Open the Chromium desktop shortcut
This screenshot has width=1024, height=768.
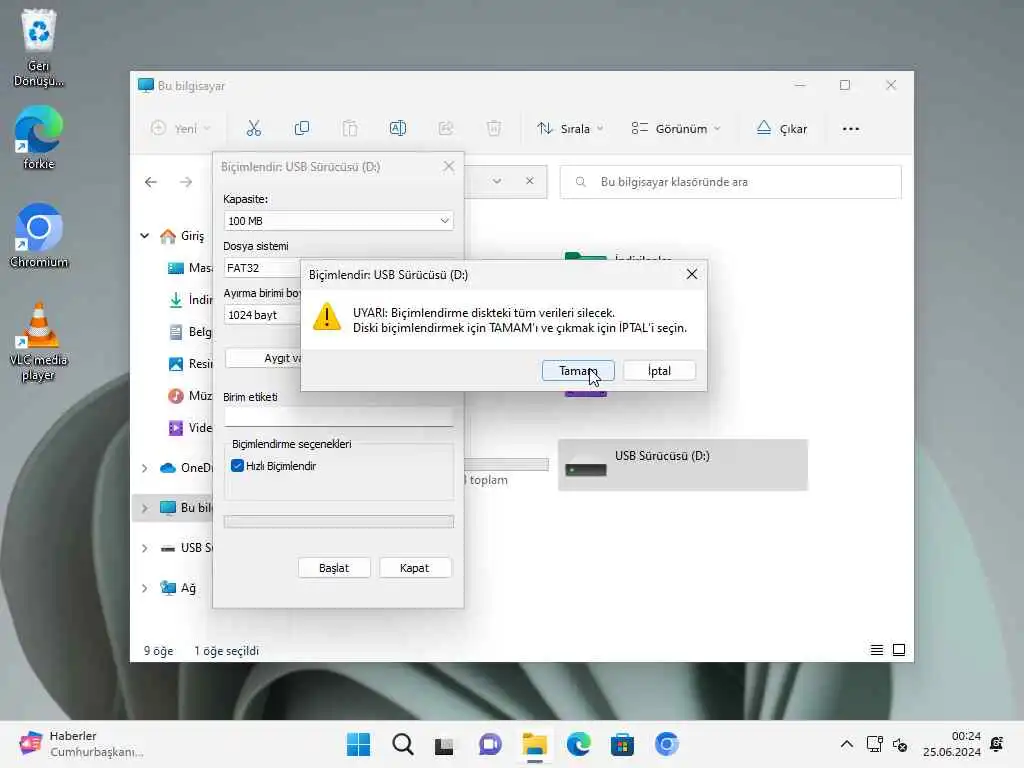(39, 236)
